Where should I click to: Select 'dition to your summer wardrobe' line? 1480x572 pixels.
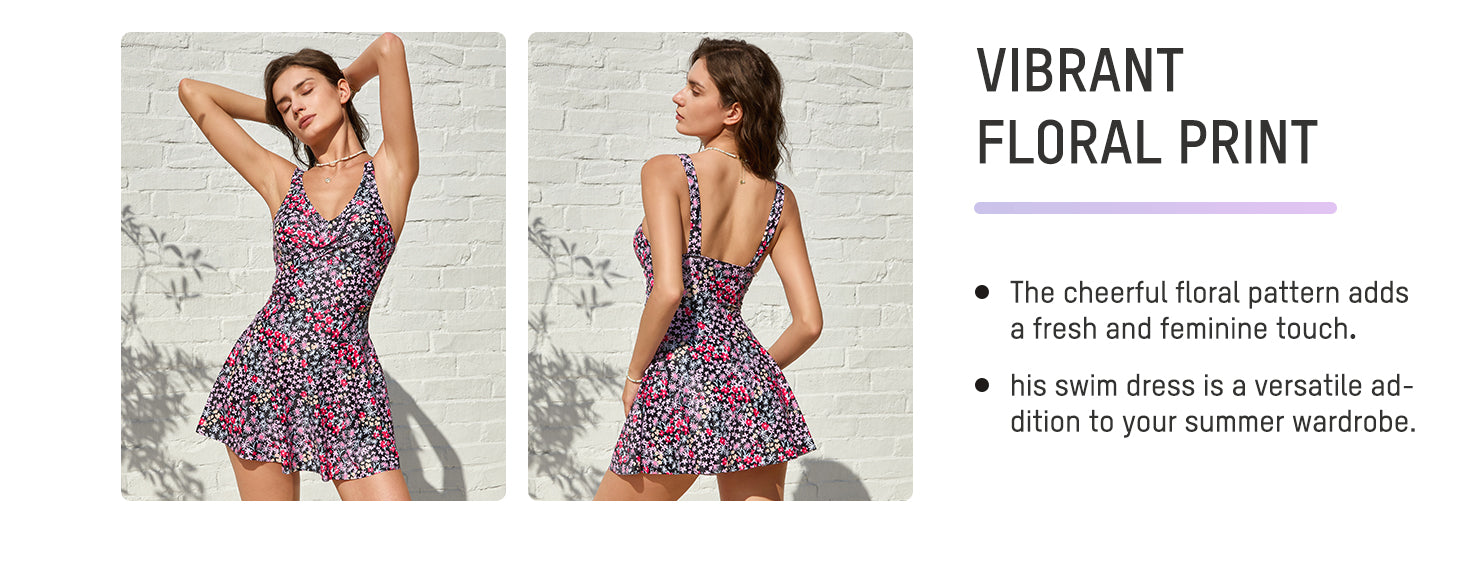tap(1213, 422)
